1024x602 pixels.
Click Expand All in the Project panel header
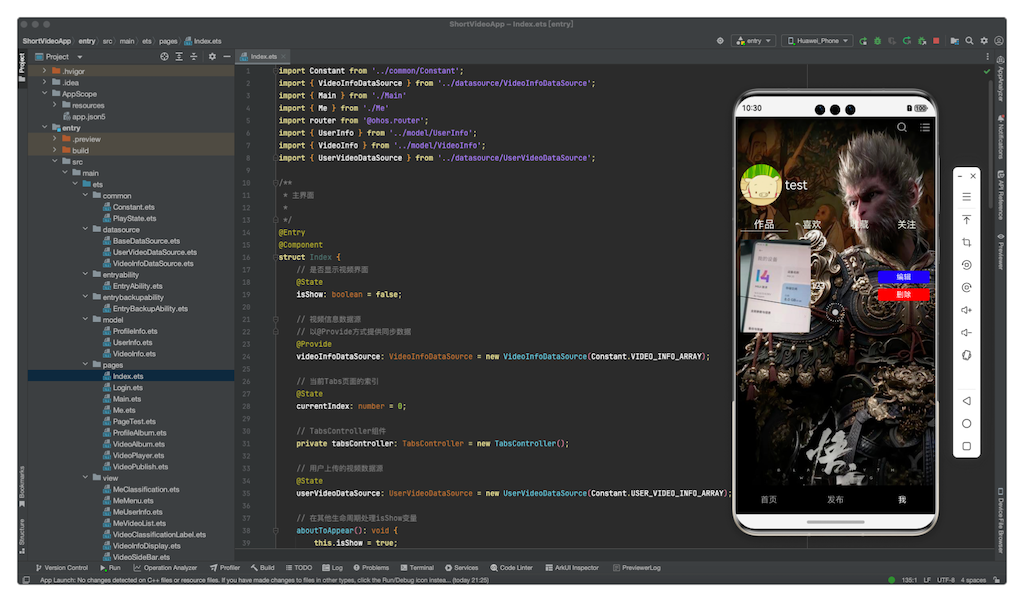(179, 57)
